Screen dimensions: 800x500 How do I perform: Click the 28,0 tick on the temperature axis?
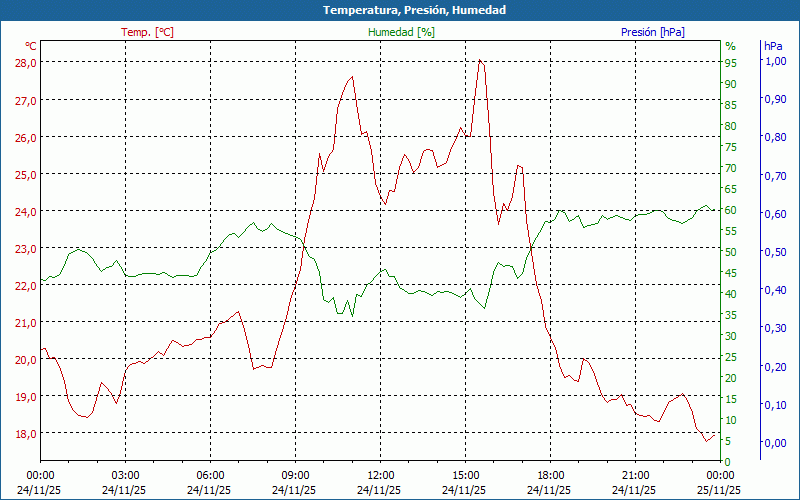pyautogui.click(x=26, y=62)
